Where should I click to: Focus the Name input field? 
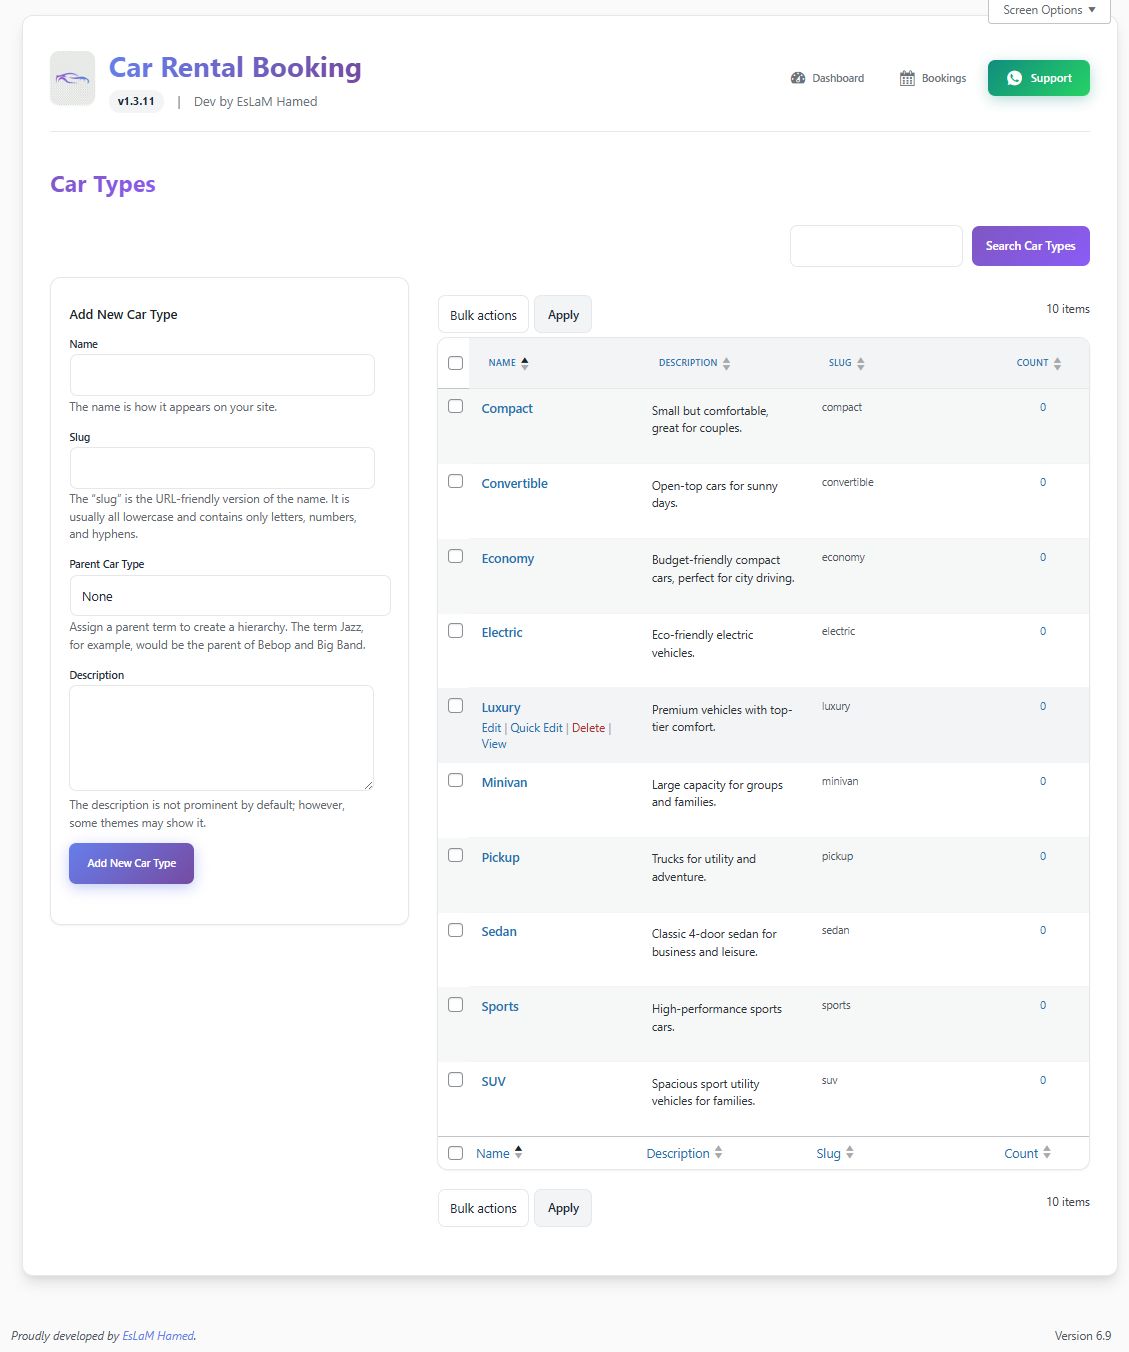click(222, 375)
